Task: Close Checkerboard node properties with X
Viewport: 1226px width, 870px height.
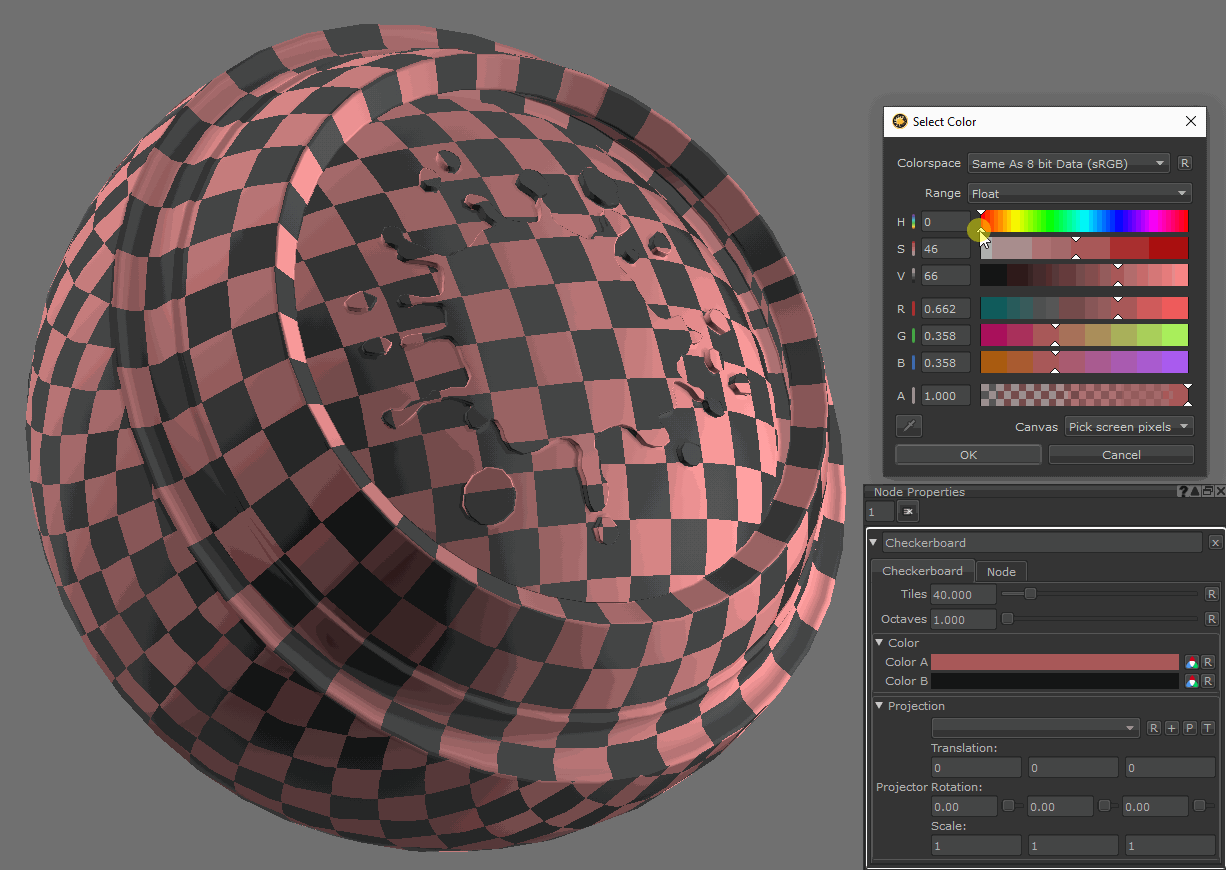Action: pyautogui.click(x=1215, y=543)
